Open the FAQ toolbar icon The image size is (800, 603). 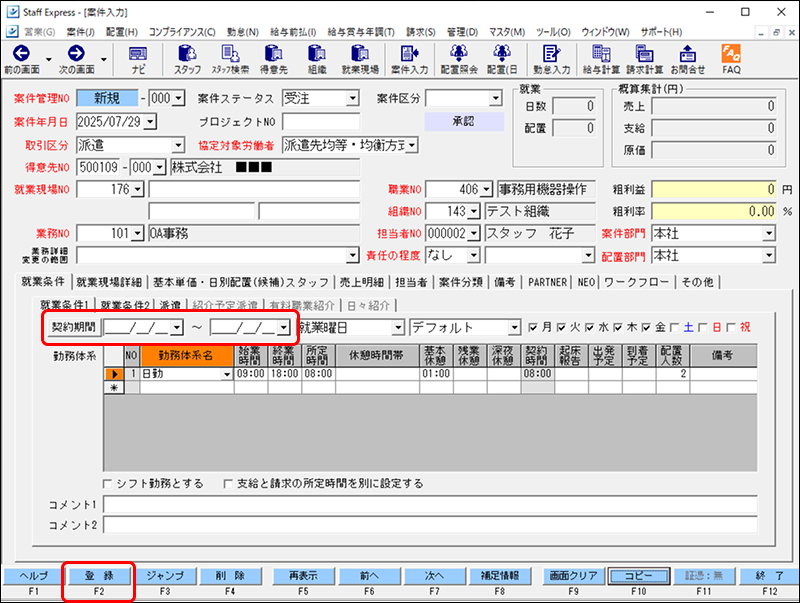coord(731,59)
